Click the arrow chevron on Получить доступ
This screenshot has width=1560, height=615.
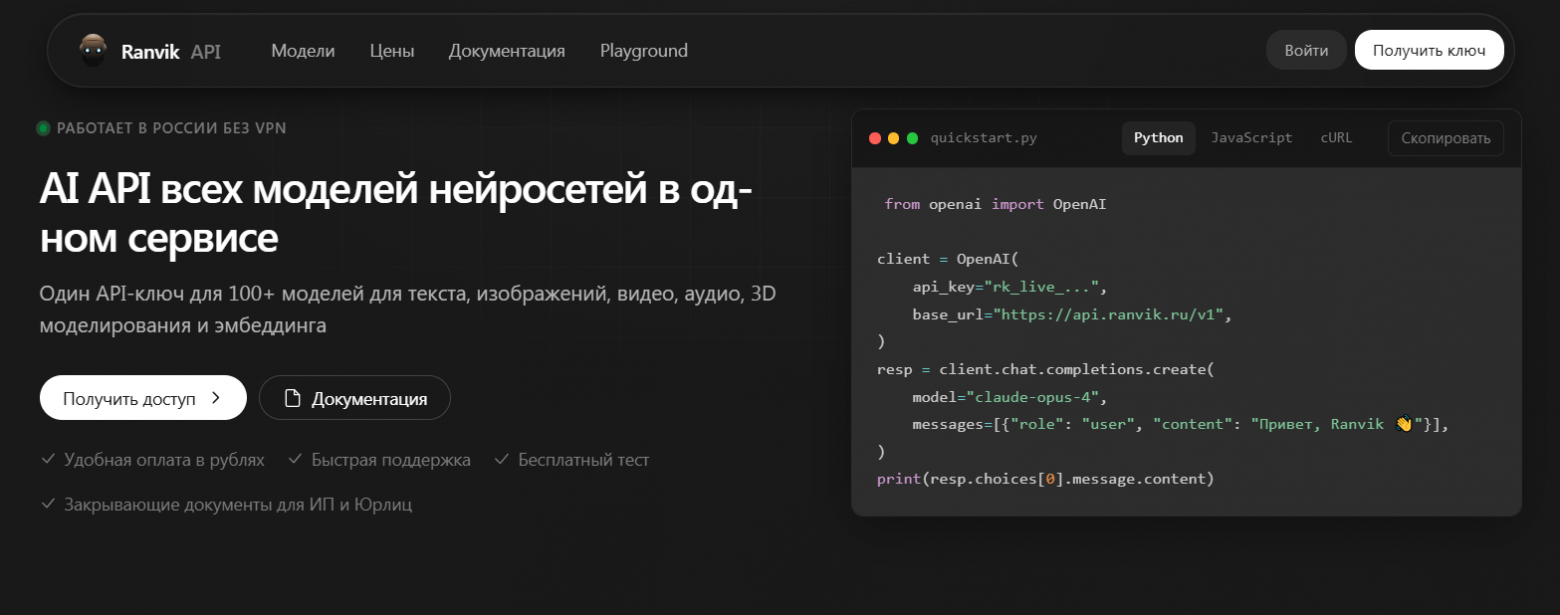coord(215,398)
